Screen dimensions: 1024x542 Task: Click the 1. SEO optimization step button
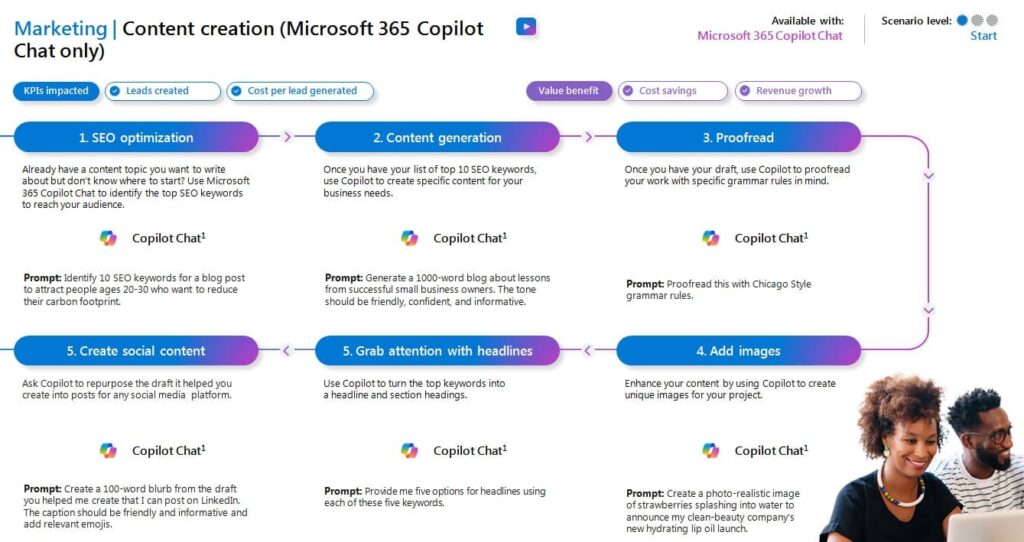coord(136,137)
